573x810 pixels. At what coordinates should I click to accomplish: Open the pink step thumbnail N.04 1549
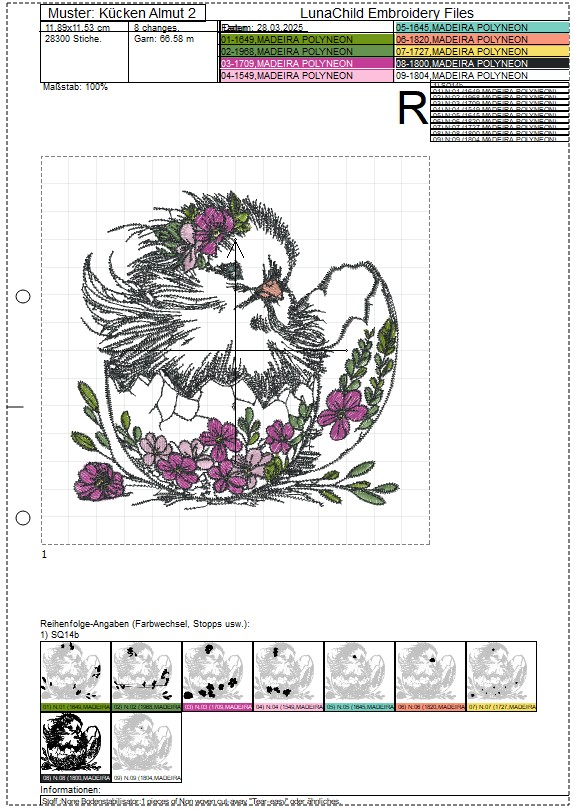pyautogui.click(x=288, y=676)
